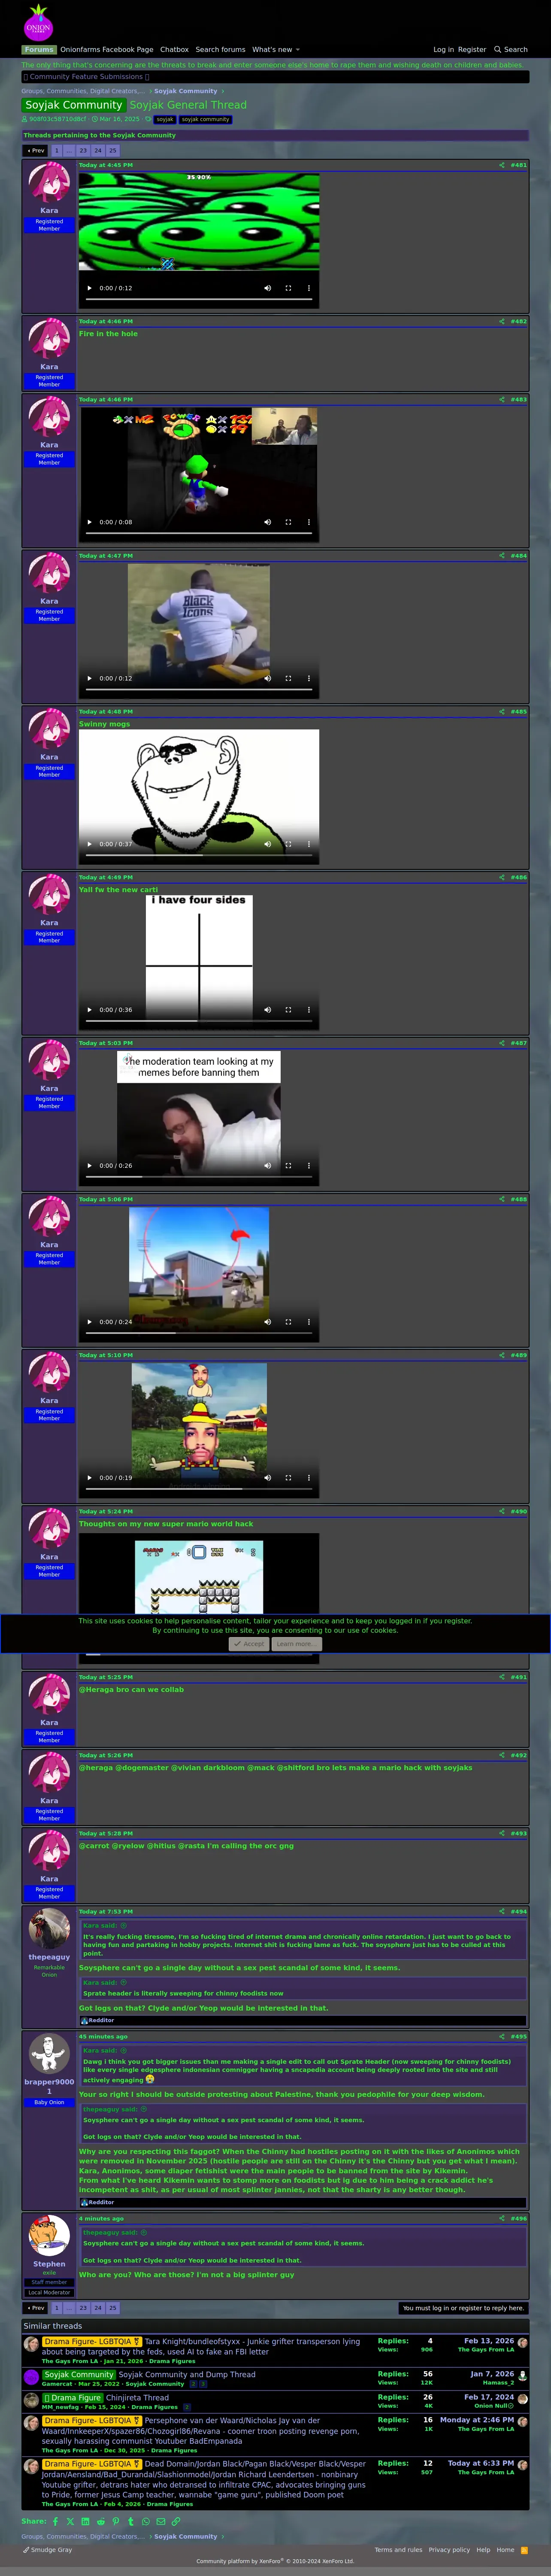The width and height of the screenshot is (551, 2576).
Task: Open more options on post #485 video
Action: 308,844
